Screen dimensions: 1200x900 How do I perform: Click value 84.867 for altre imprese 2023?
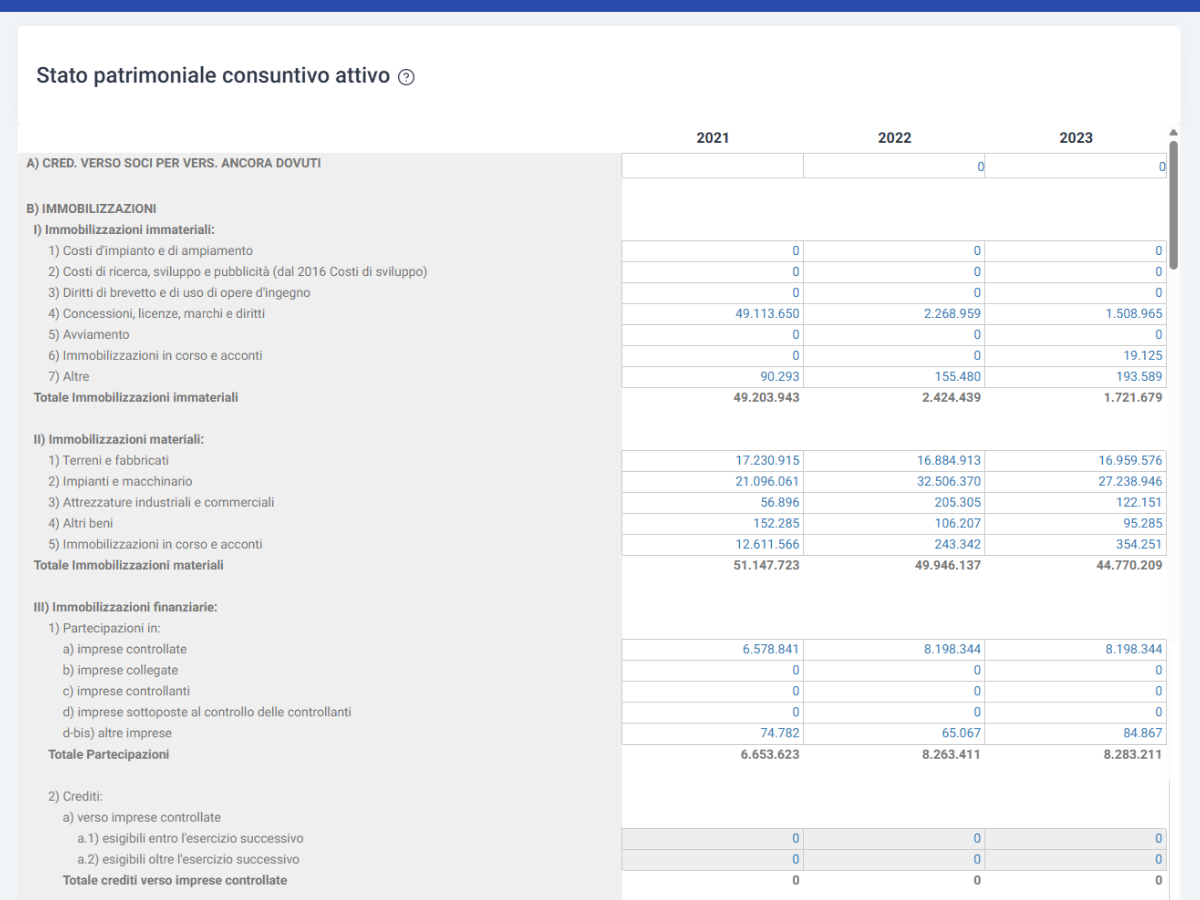[x=1144, y=734]
